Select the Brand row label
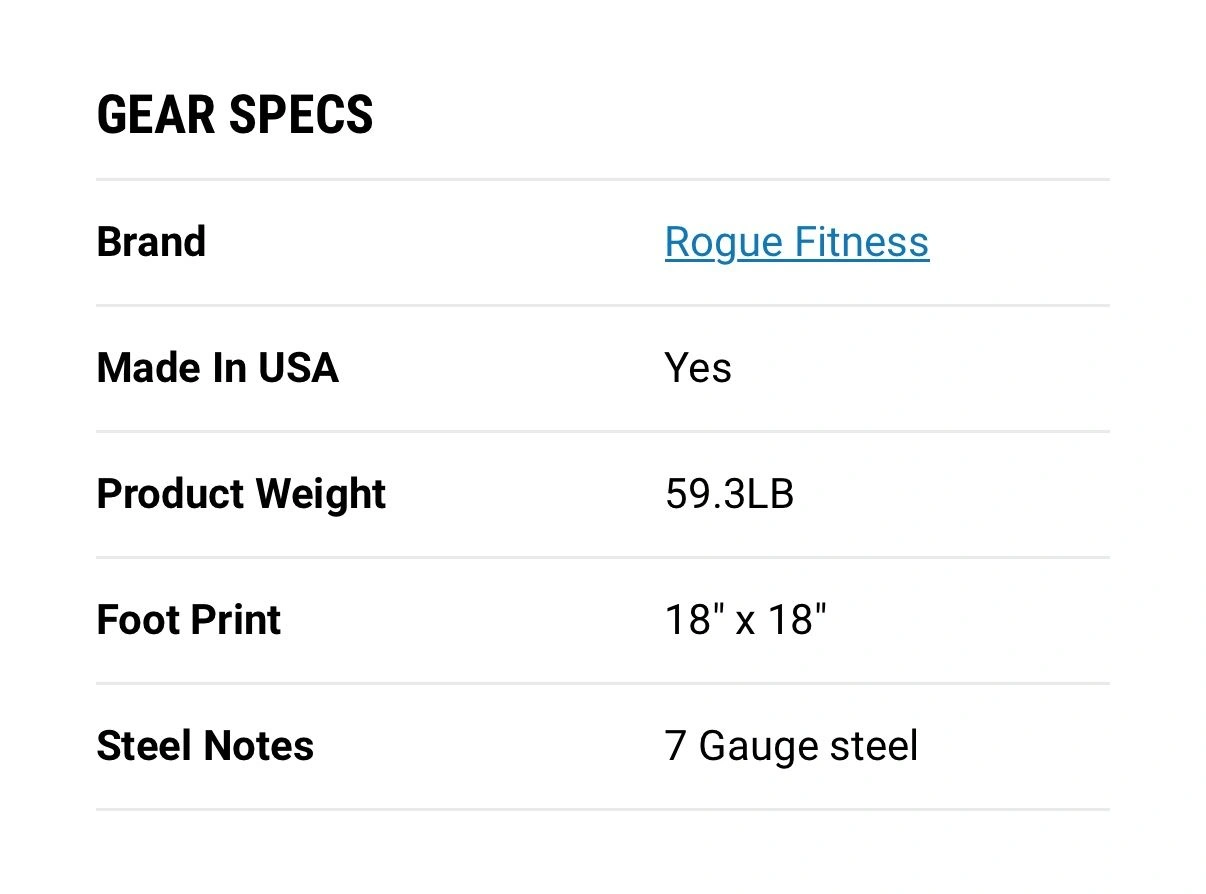Viewport: 1206px width, 894px height. pyautogui.click(x=151, y=242)
